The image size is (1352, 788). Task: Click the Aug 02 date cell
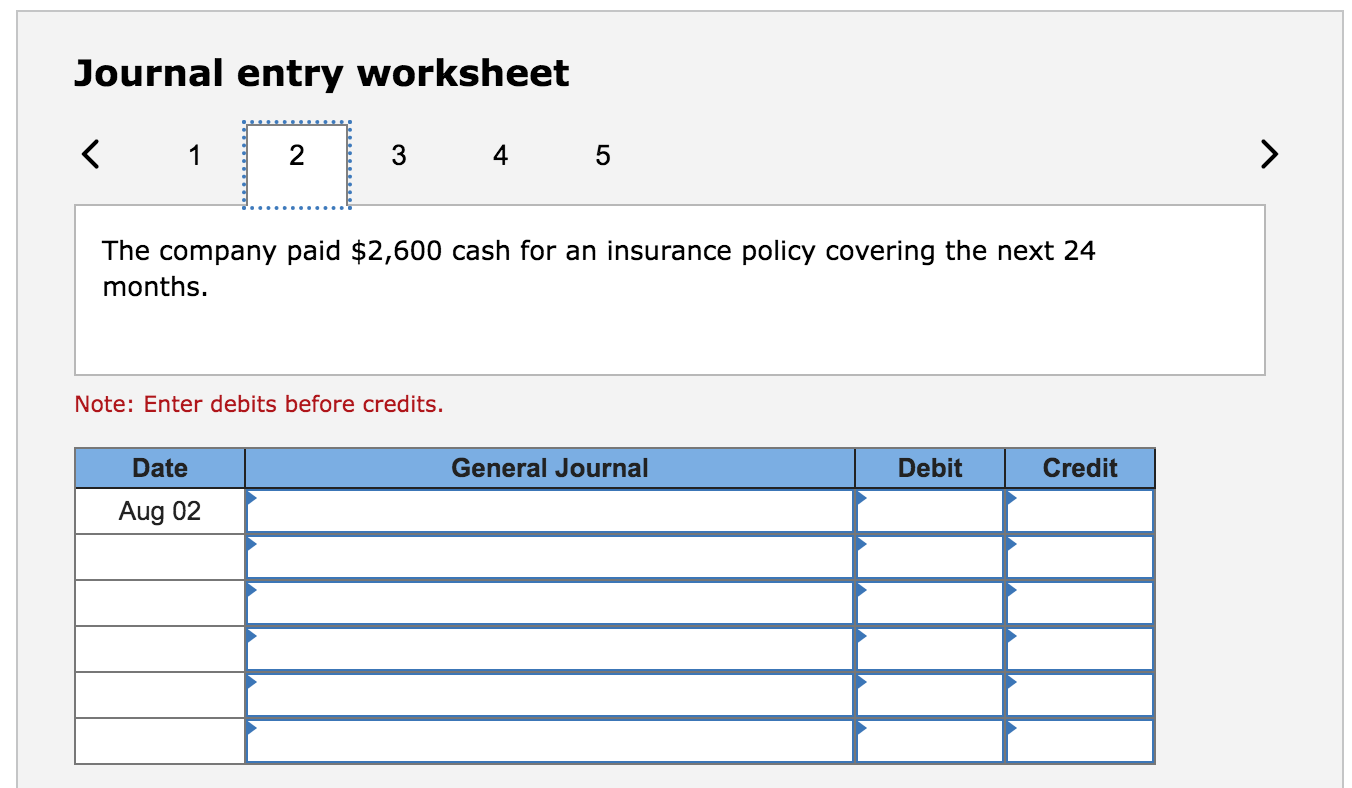[x=160, y=511]
